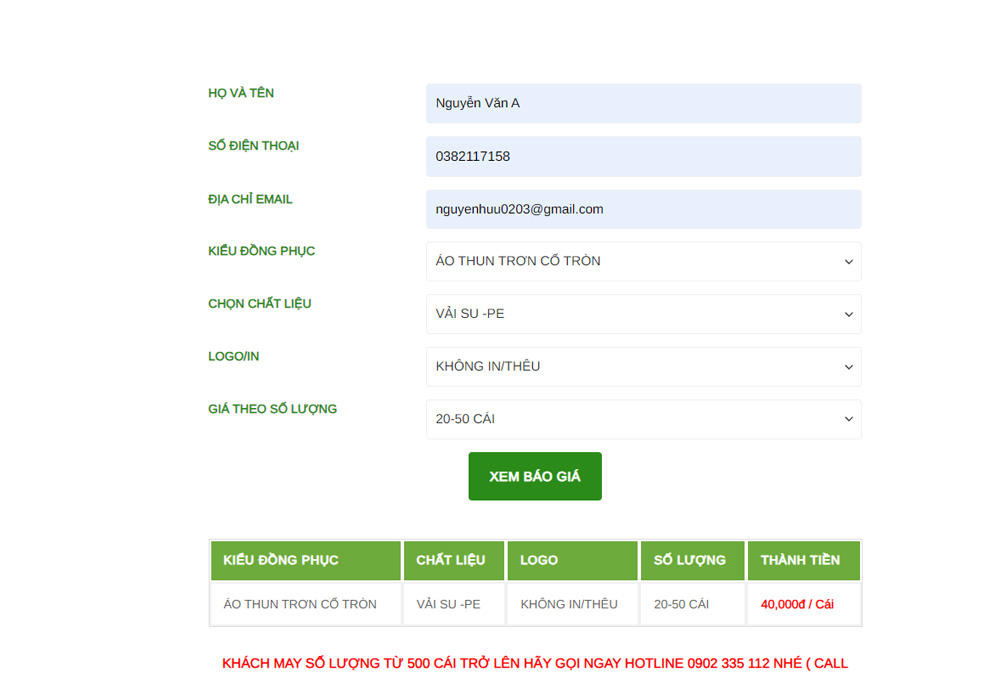
Task: Expand the Giá theo số lượng dropdown
Action: tap(643, 419)
